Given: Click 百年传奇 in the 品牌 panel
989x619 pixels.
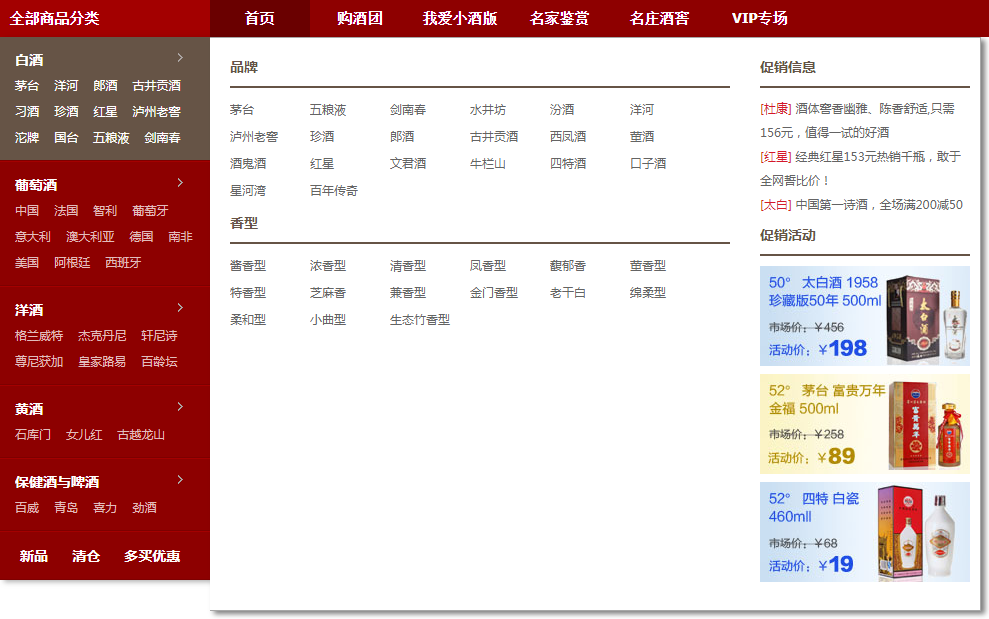Looking at the screenshot, I should click(334, 191).
